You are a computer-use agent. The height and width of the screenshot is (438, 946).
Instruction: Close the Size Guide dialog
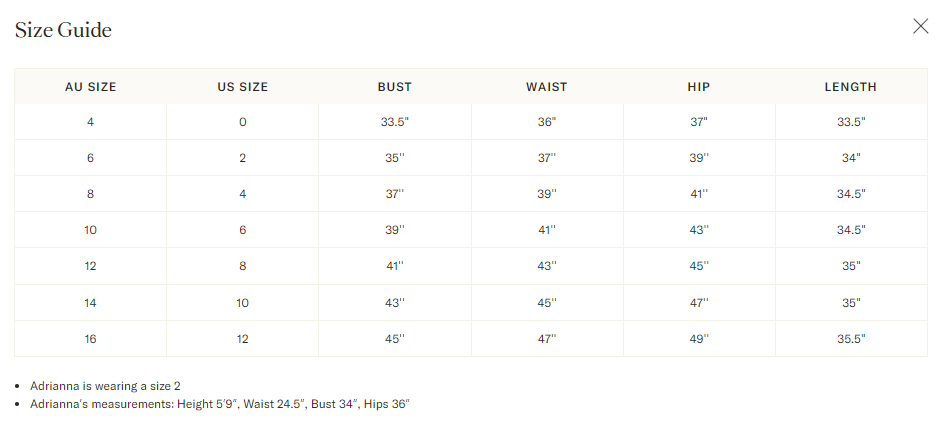[920, 26]
